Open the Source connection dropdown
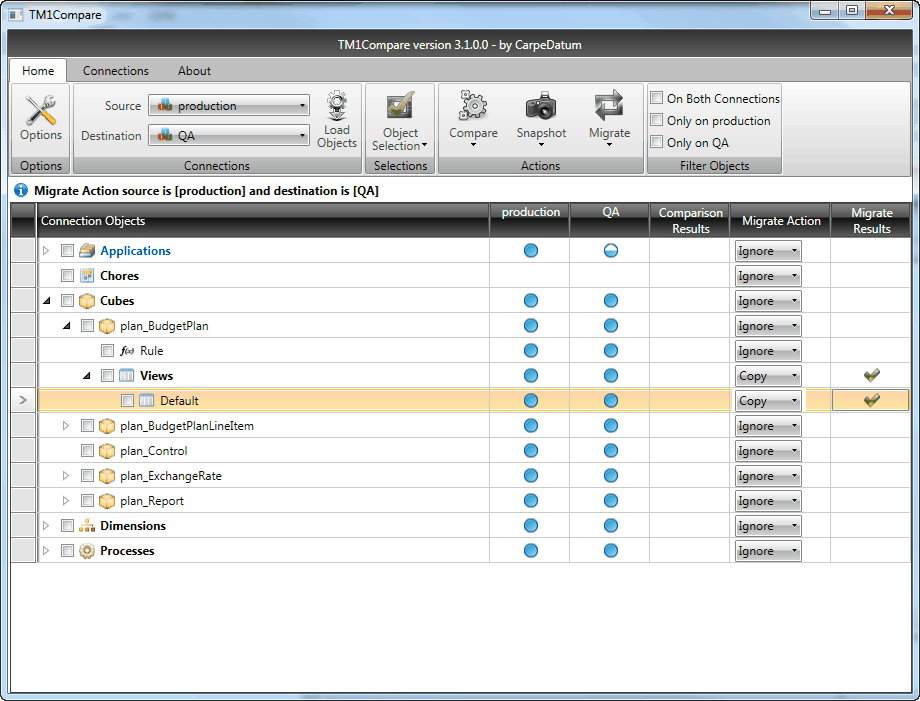This screenshot has width=920, height=701. (x=229, y=106)
